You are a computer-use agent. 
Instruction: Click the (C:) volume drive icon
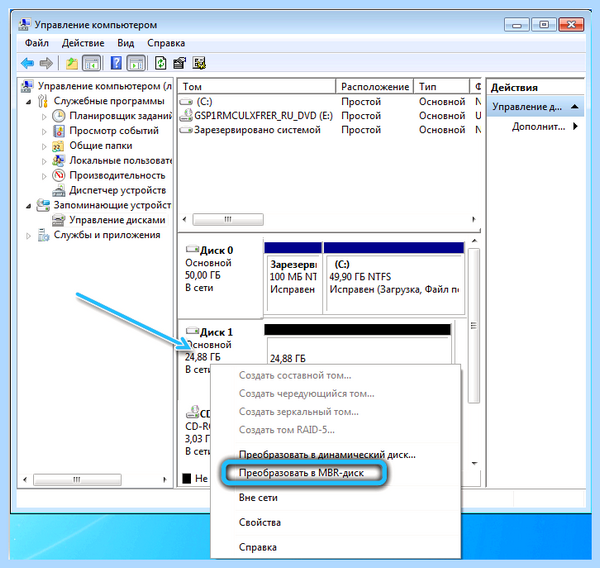186,102
